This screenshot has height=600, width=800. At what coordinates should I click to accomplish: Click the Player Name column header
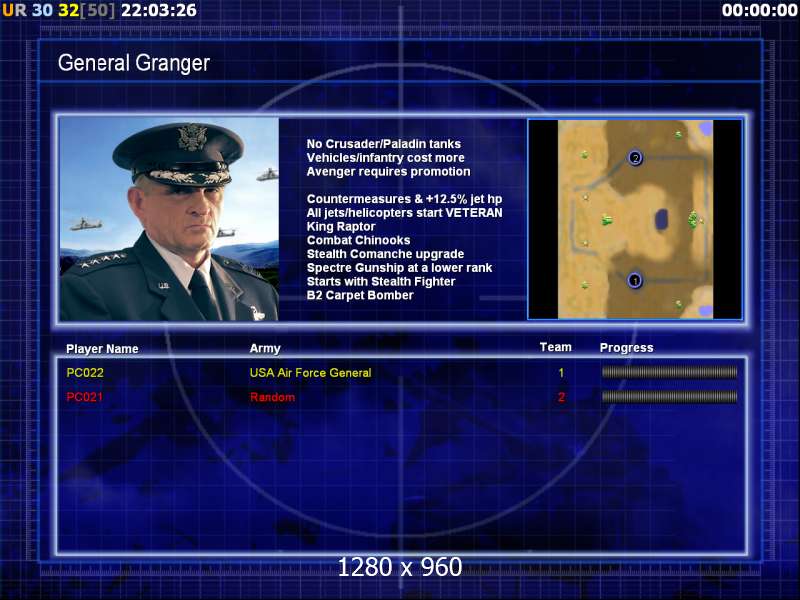[x=102, y=349]
